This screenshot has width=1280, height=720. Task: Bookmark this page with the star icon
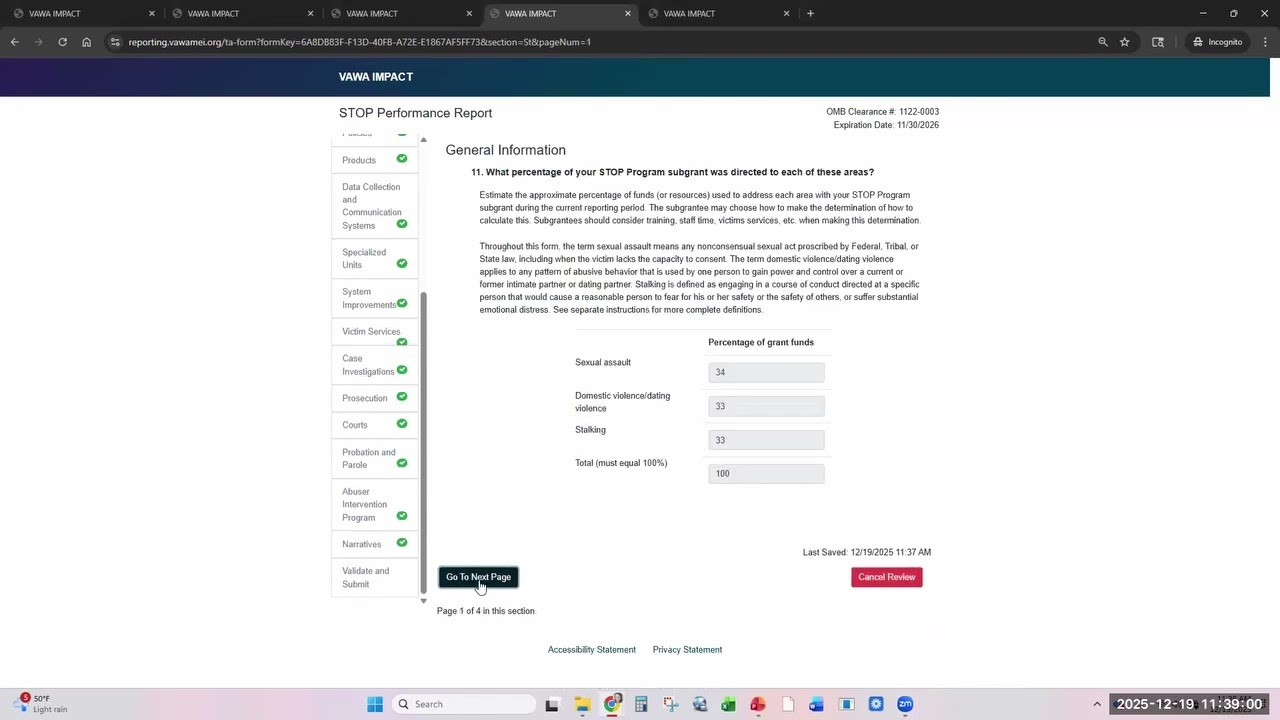tap(1125, 42)
